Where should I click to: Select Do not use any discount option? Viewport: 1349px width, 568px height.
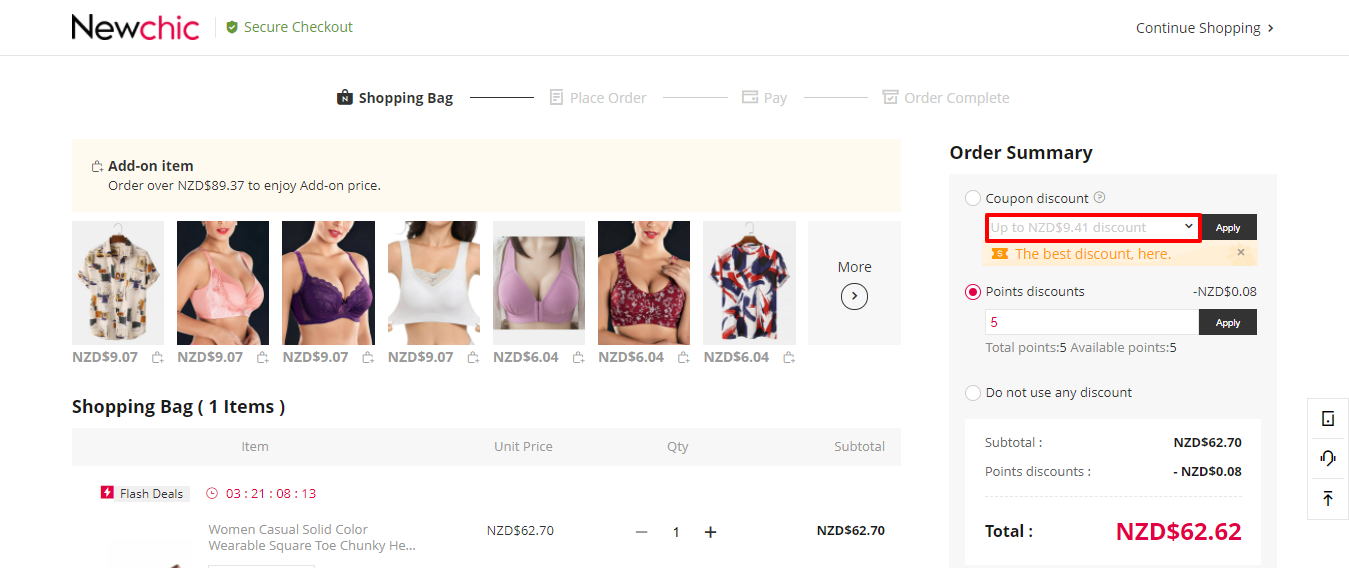(x=973, y=393)
